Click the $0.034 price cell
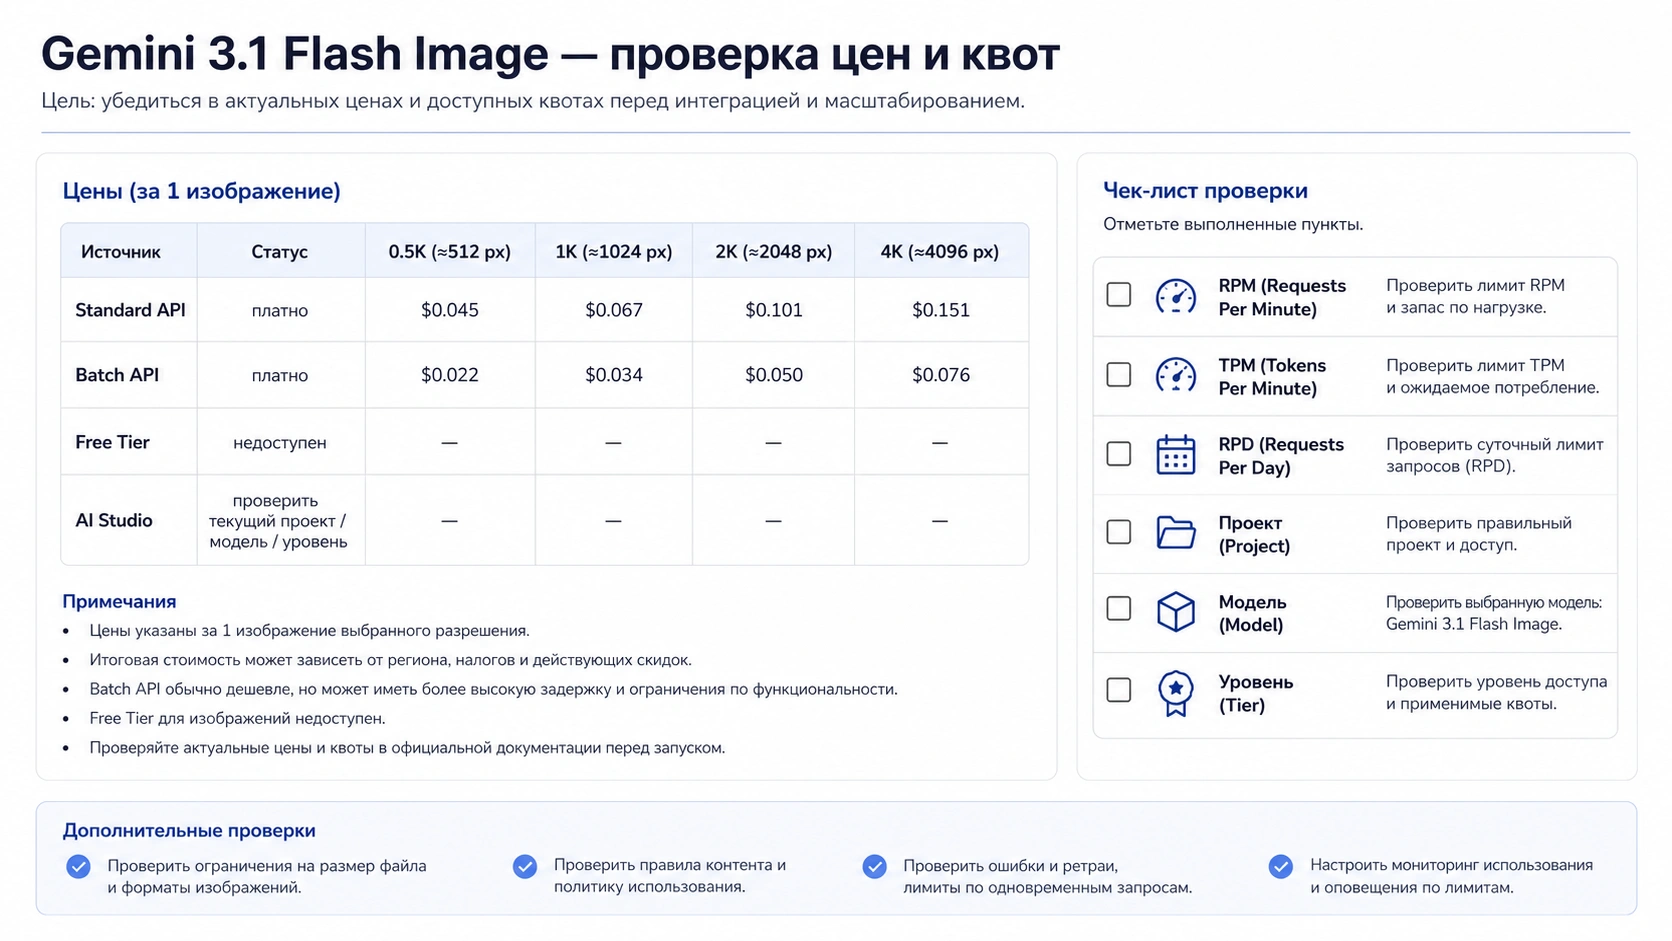The height and width of the screenshot is (941, 1672). [614, 375]
